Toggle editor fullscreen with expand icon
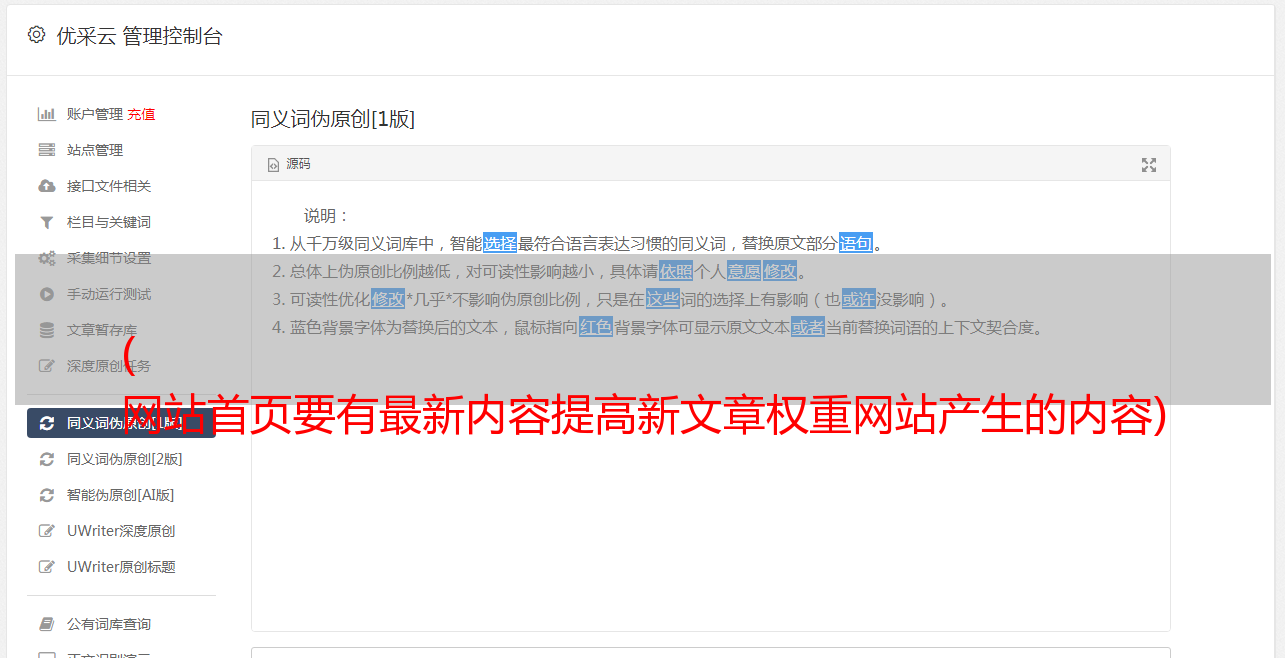This screenshot has height=658, width=1285. coord(1149,165)
